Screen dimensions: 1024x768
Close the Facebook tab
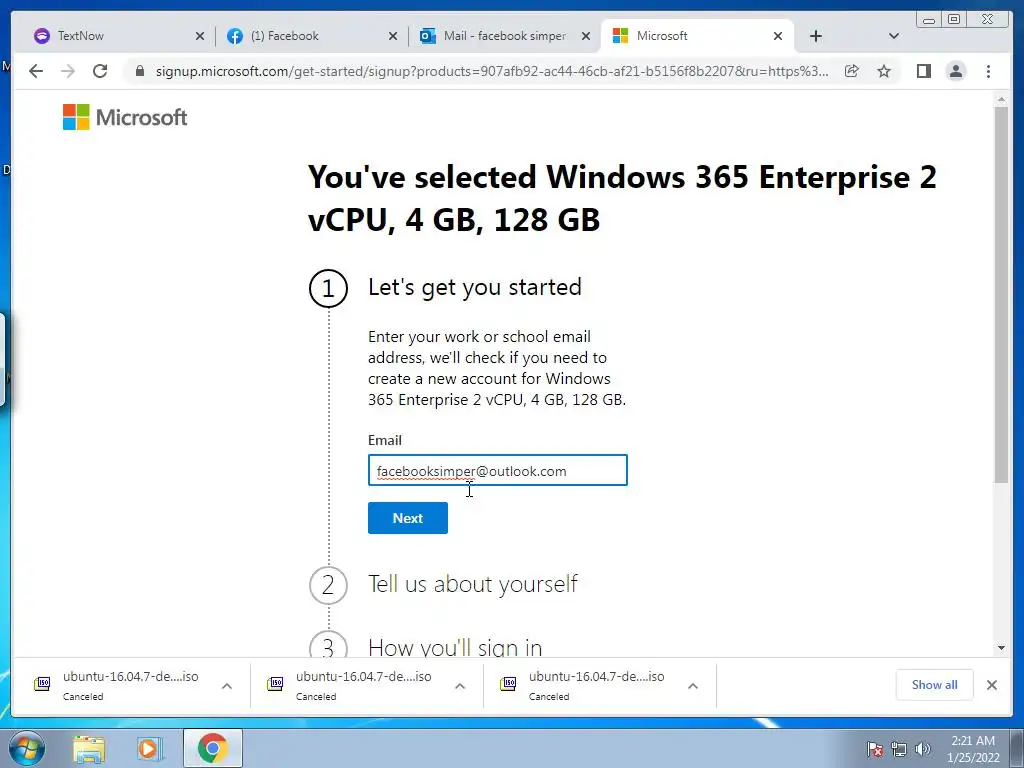pyautogui.click(x=392, y=36)
